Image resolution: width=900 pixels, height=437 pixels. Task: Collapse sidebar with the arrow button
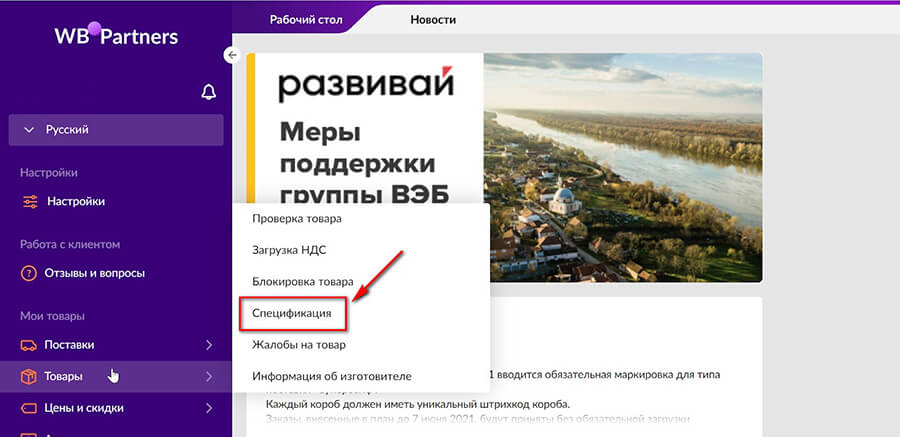pyautogui.click(x=232, y=55)
